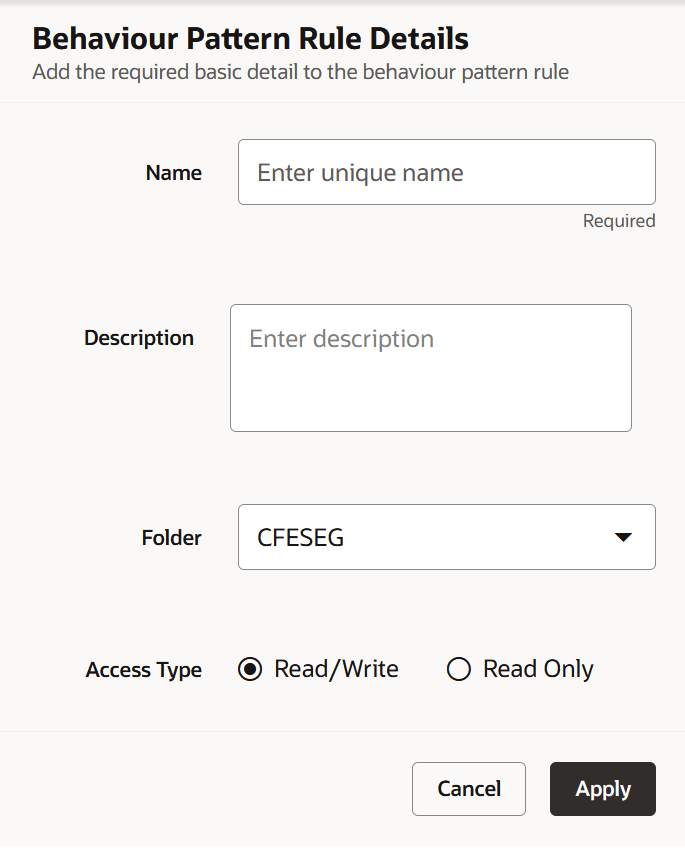
Task: Click the Name label
Action: pyautogui.click(x=173, y=172)
